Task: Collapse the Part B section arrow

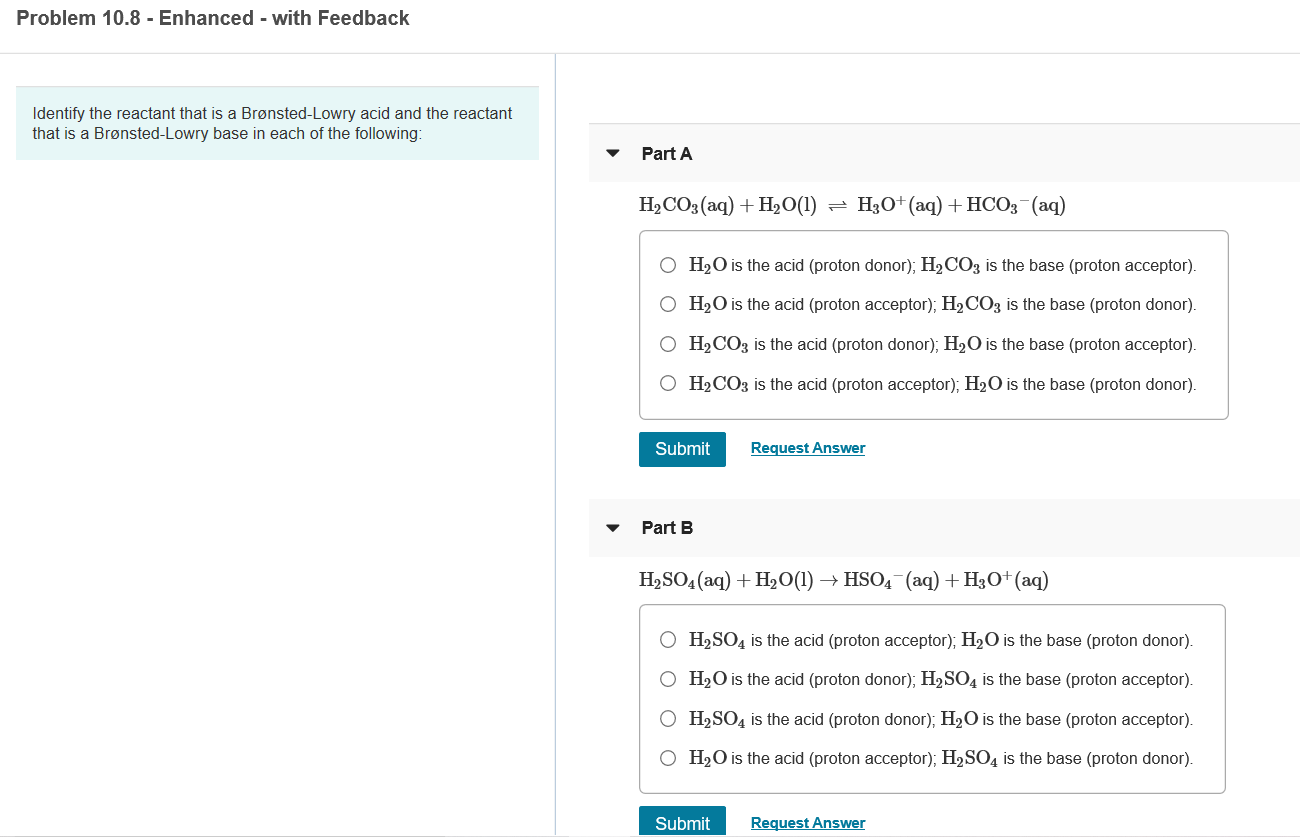Action: coord(613,528)
